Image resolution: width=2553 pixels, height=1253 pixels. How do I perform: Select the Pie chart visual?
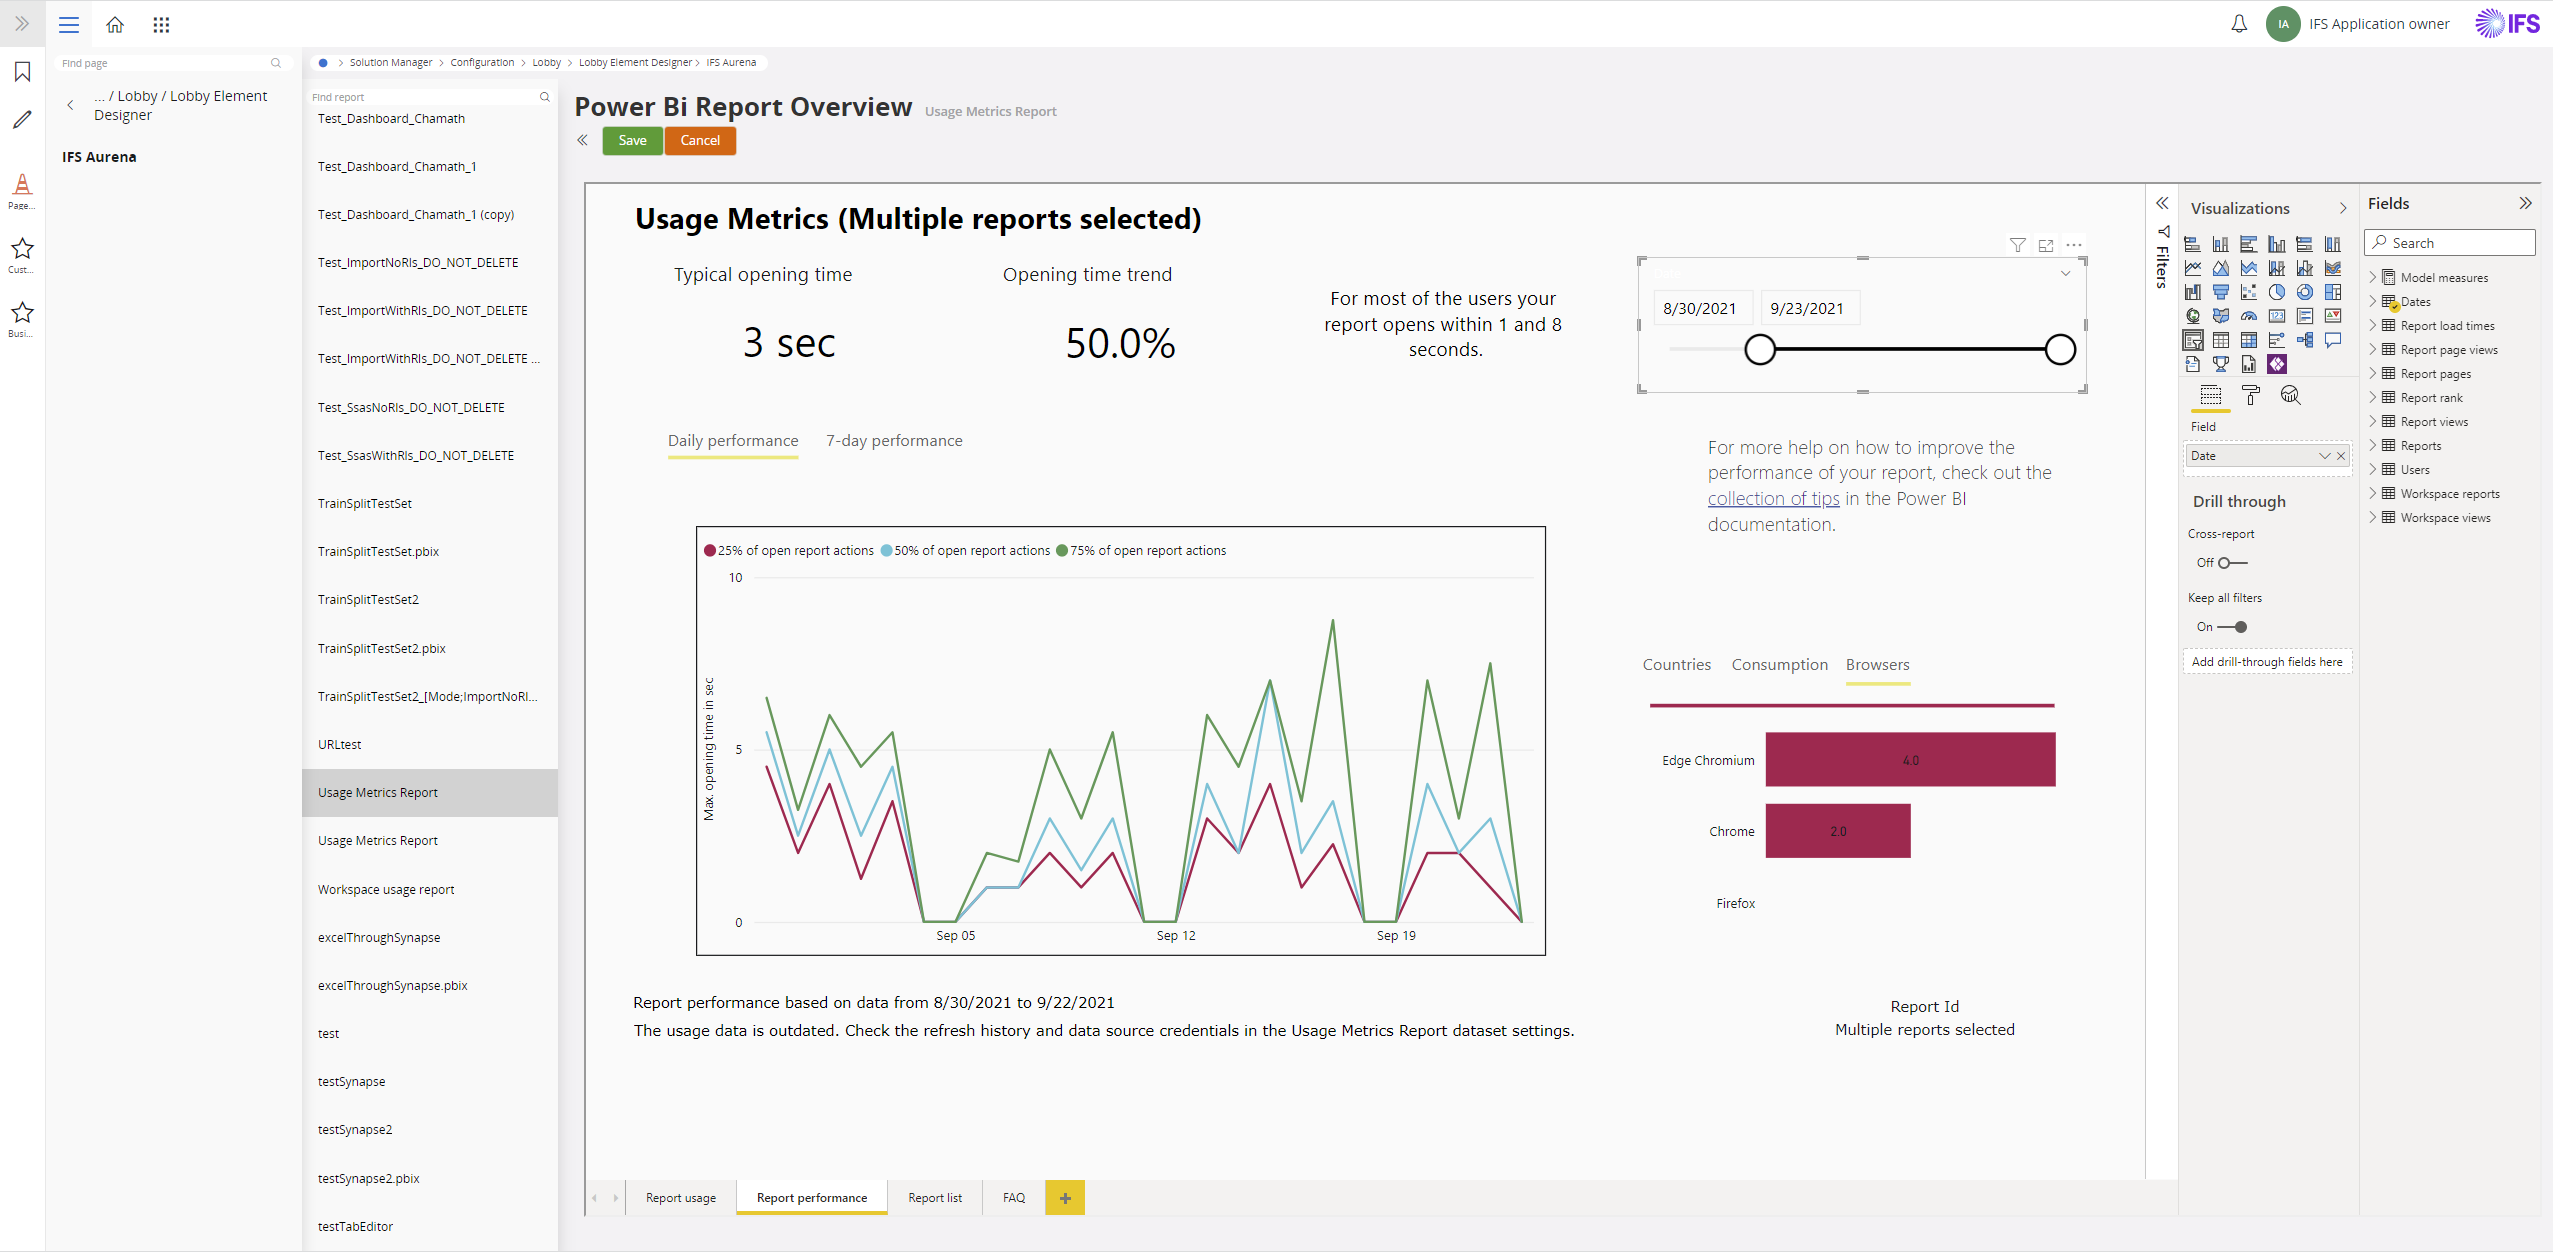pyautogui.click(x=2276, y=292)
